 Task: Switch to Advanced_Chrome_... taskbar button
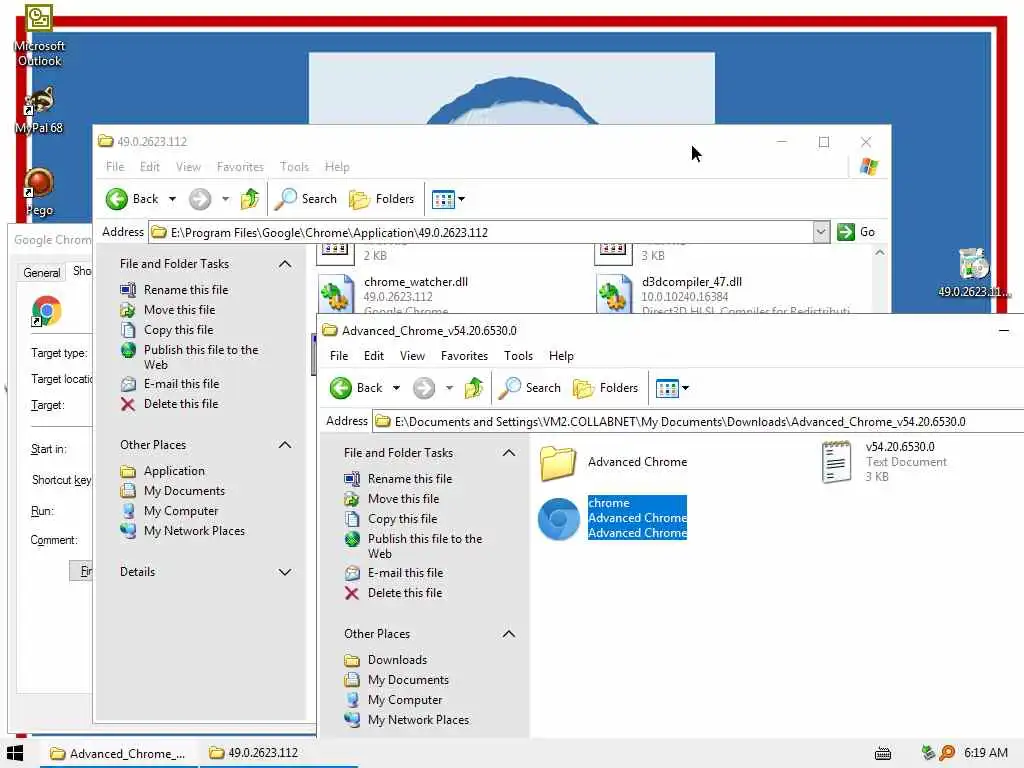point(118,754)
